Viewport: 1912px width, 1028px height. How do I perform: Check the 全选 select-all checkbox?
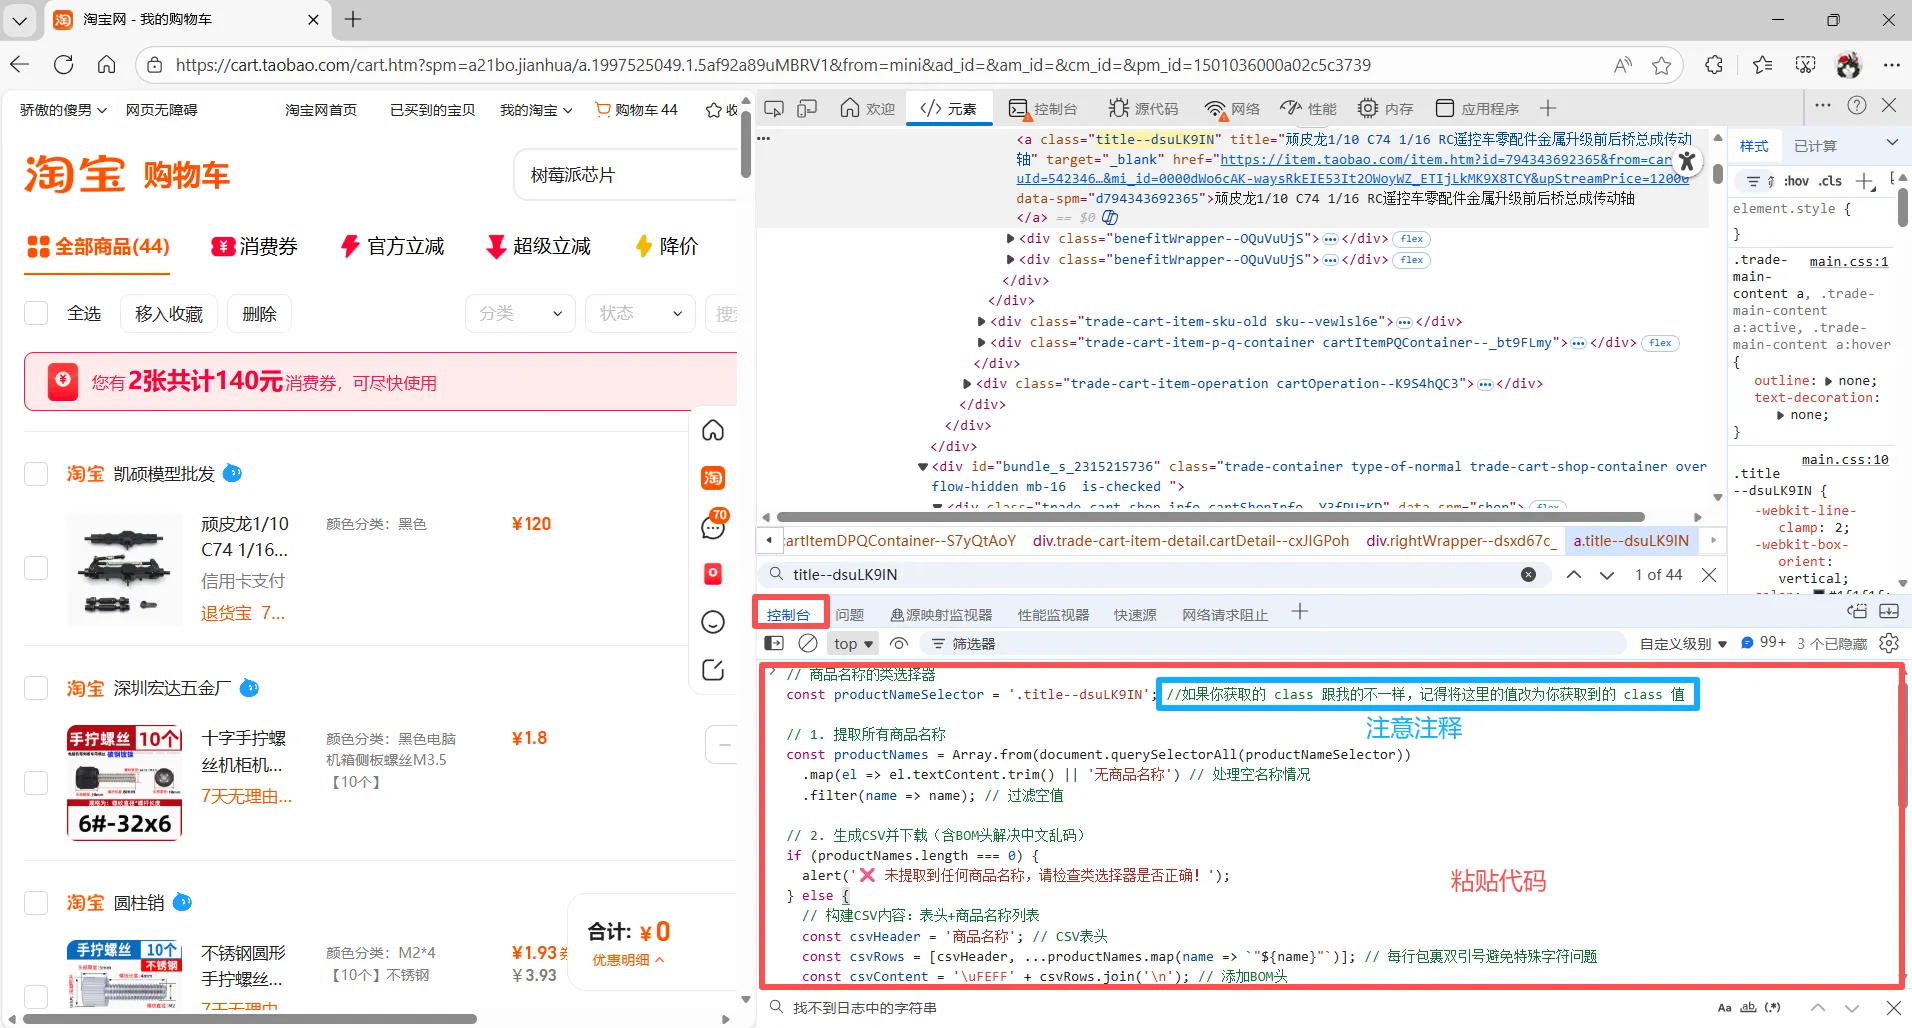(36, 314)
